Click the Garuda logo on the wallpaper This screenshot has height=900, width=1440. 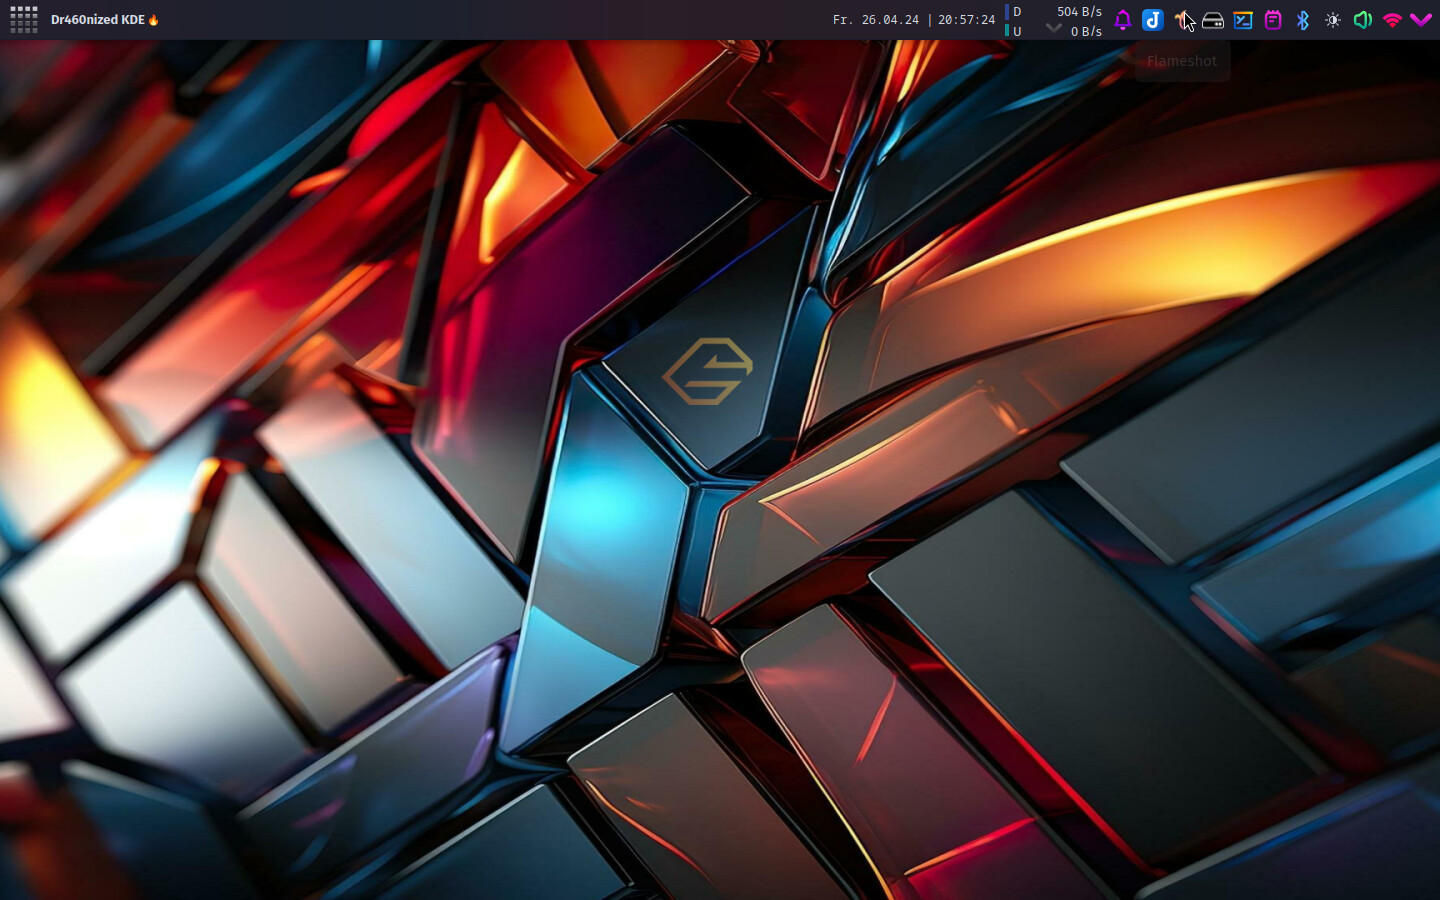(708, 371)
